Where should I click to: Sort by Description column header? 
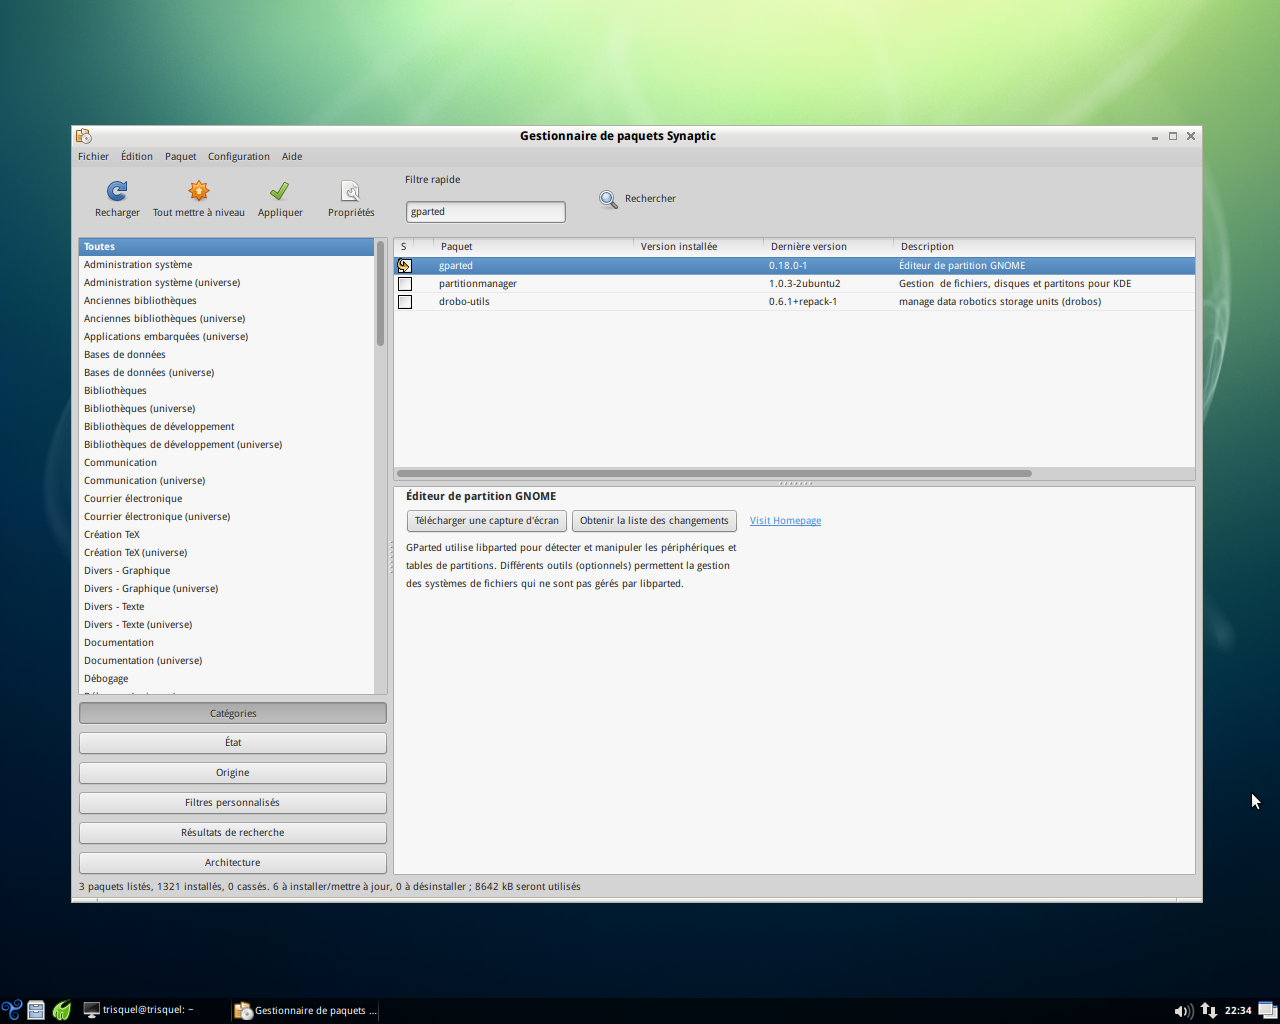[x=1044, y=247]
